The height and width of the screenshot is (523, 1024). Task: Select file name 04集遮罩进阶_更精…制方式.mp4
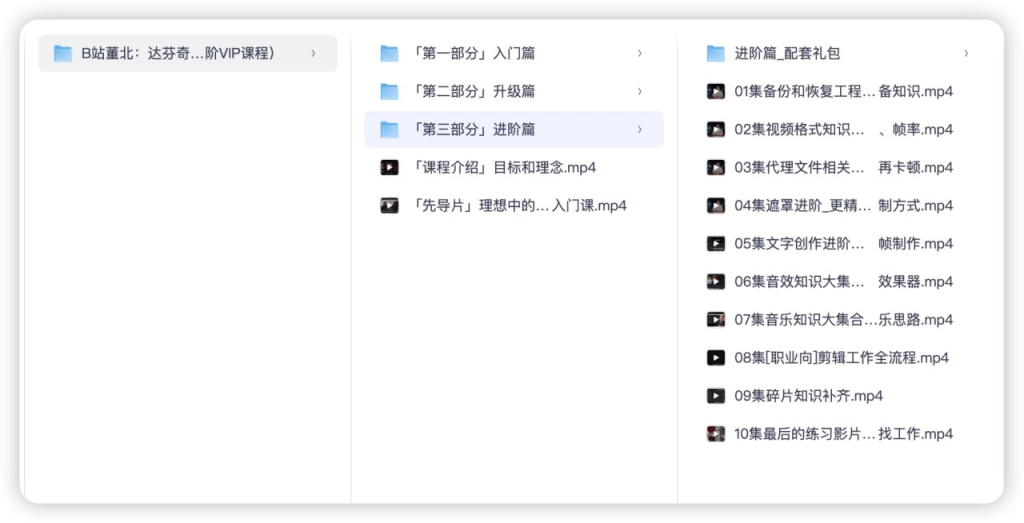[x=844, y=206]
